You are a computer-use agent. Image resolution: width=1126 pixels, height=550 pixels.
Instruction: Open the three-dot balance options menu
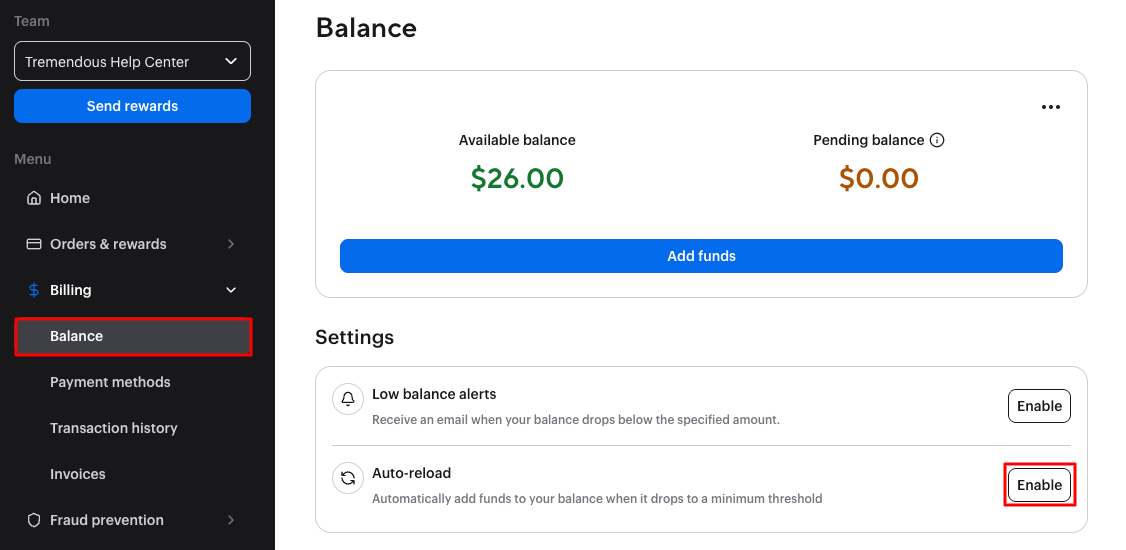(1050, 107)
